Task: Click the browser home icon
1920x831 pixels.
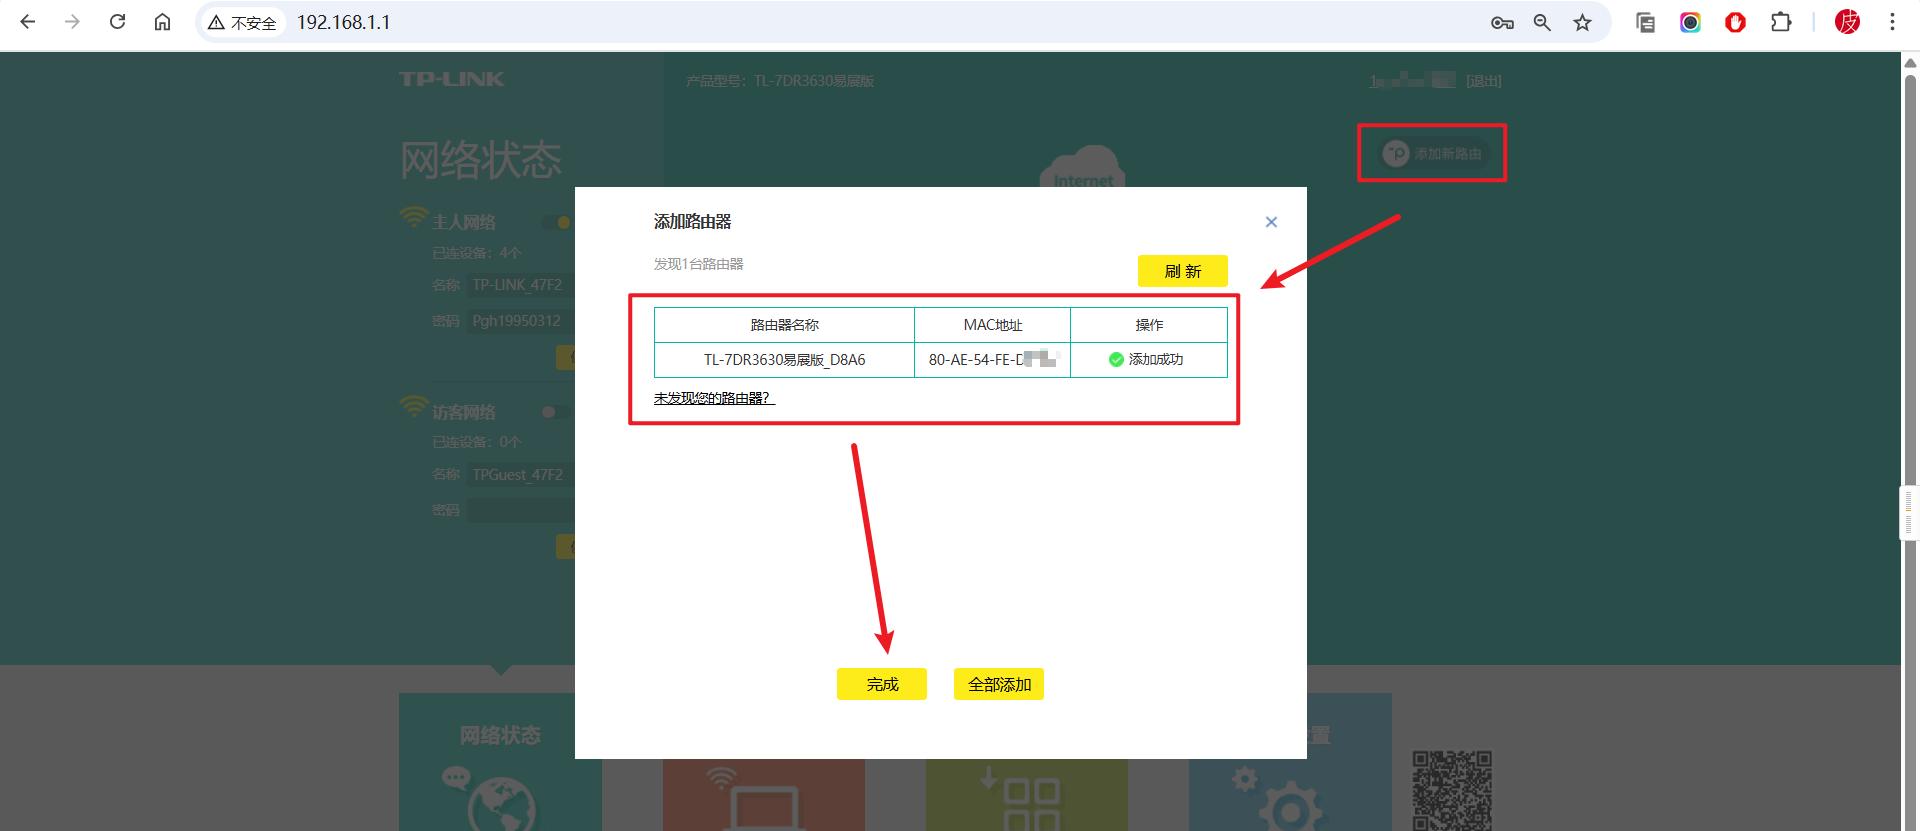Action: tap(162, 22)
